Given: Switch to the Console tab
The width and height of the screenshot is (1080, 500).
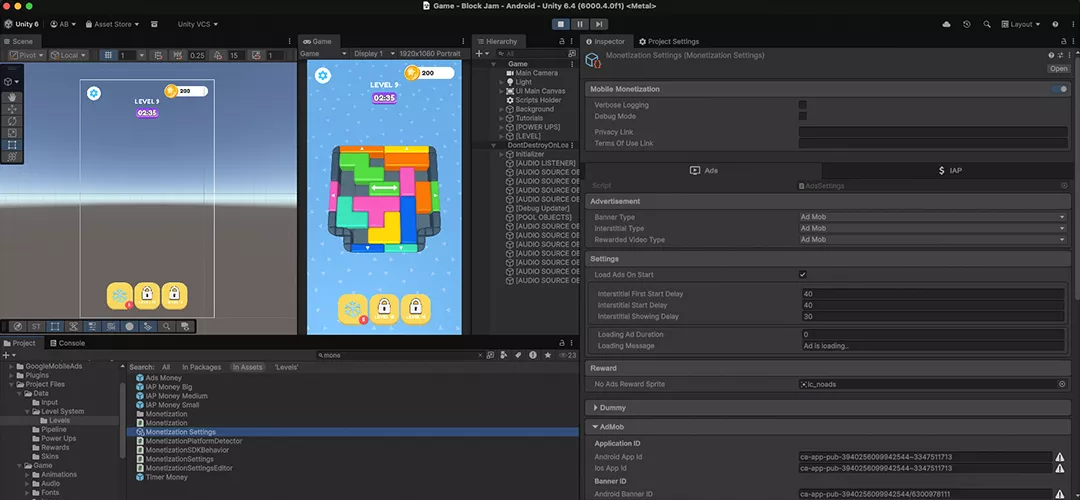Looking at the screenshot, I should tap(67, 343).
